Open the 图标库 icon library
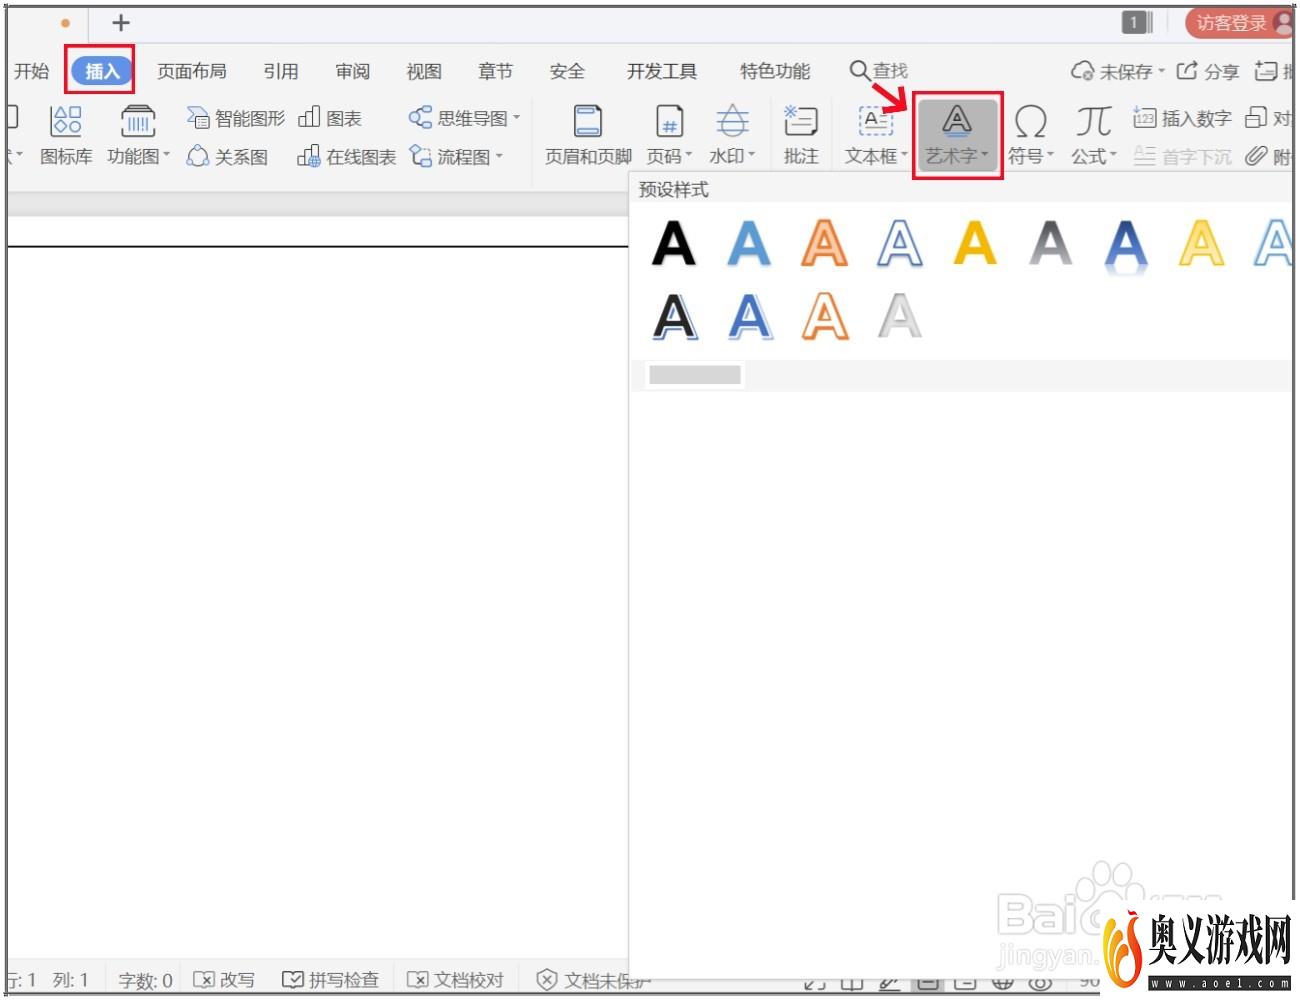The image size is (1300, 1000). 66,135
